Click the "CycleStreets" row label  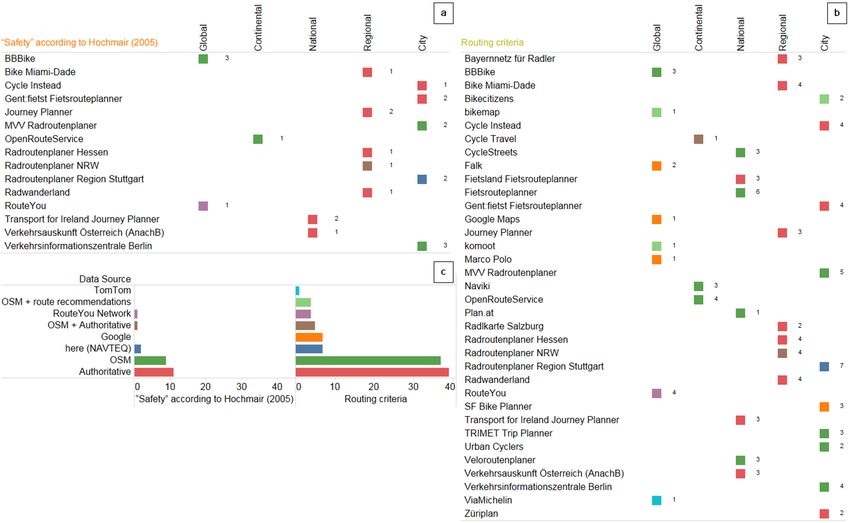[491, 152]
